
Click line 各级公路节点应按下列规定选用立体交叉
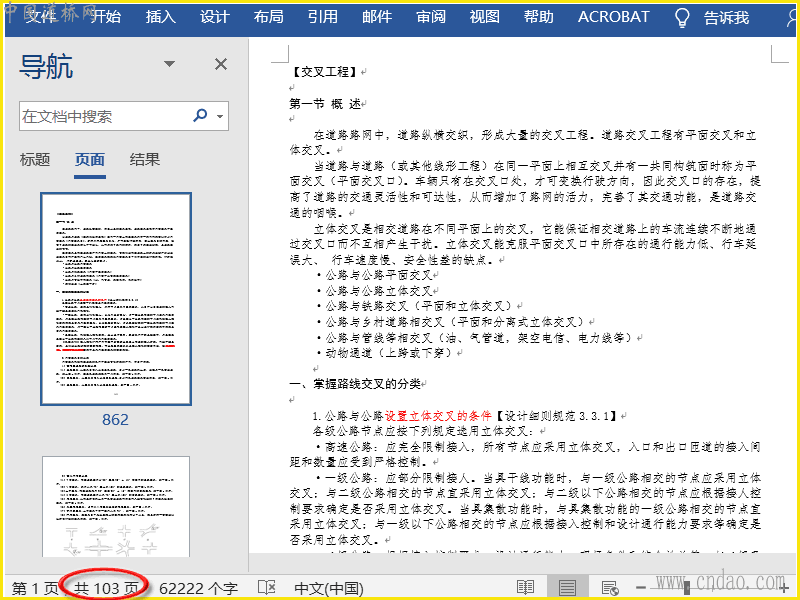422,431
